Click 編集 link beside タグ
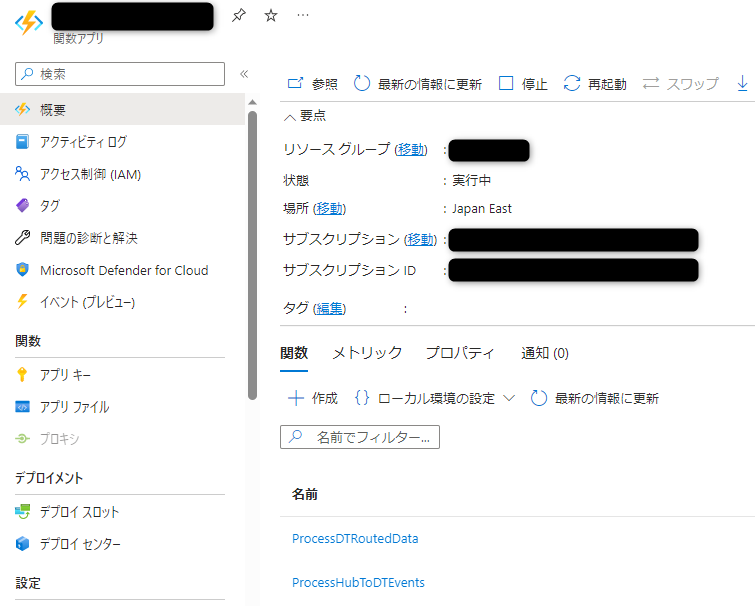Screen dimensions: 755x606 329,308
